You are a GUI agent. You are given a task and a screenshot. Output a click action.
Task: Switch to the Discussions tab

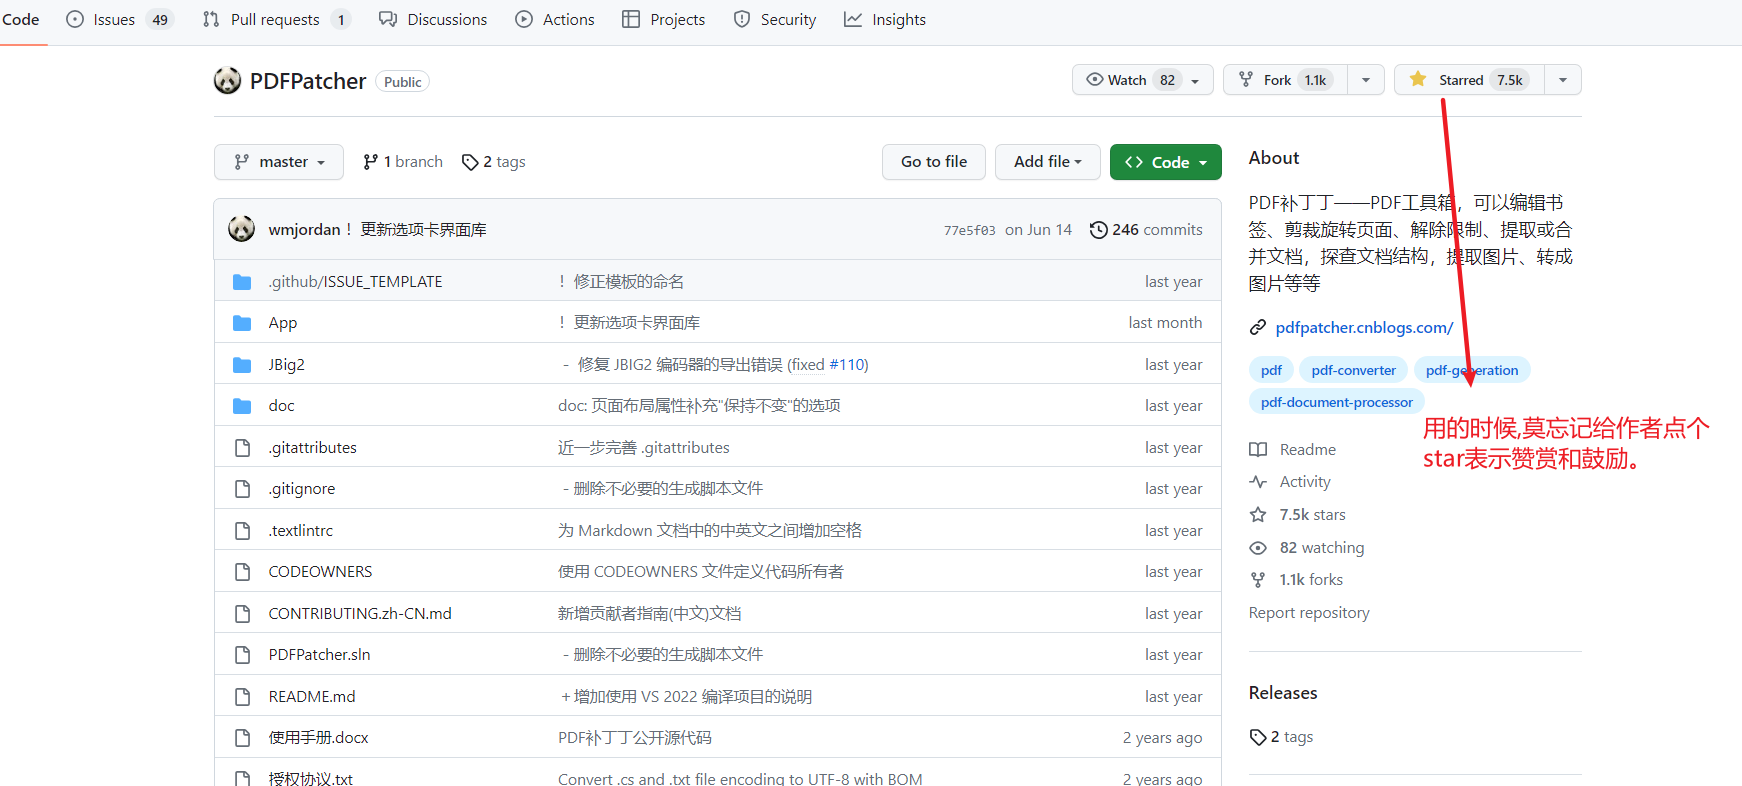point(433,19)
